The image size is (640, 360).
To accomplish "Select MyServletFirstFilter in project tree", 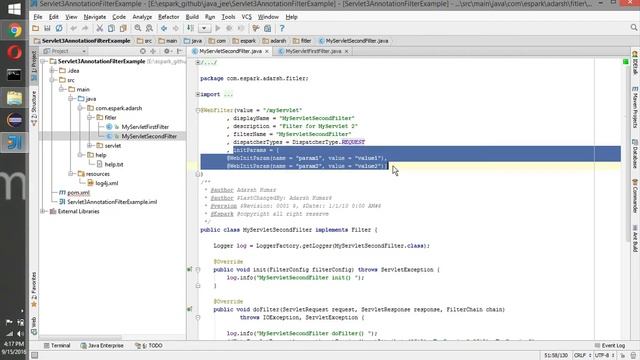I will coord(145,127).
